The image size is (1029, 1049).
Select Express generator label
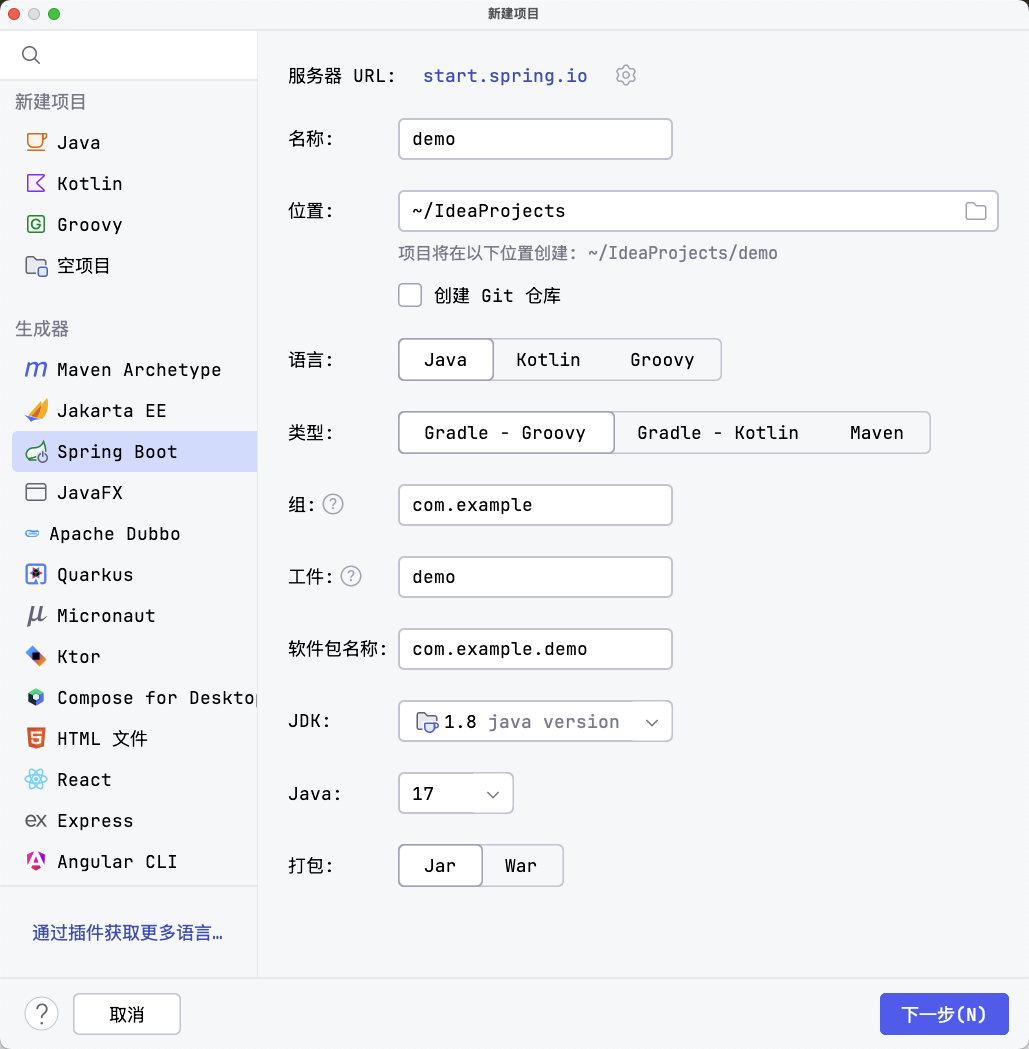95,820
